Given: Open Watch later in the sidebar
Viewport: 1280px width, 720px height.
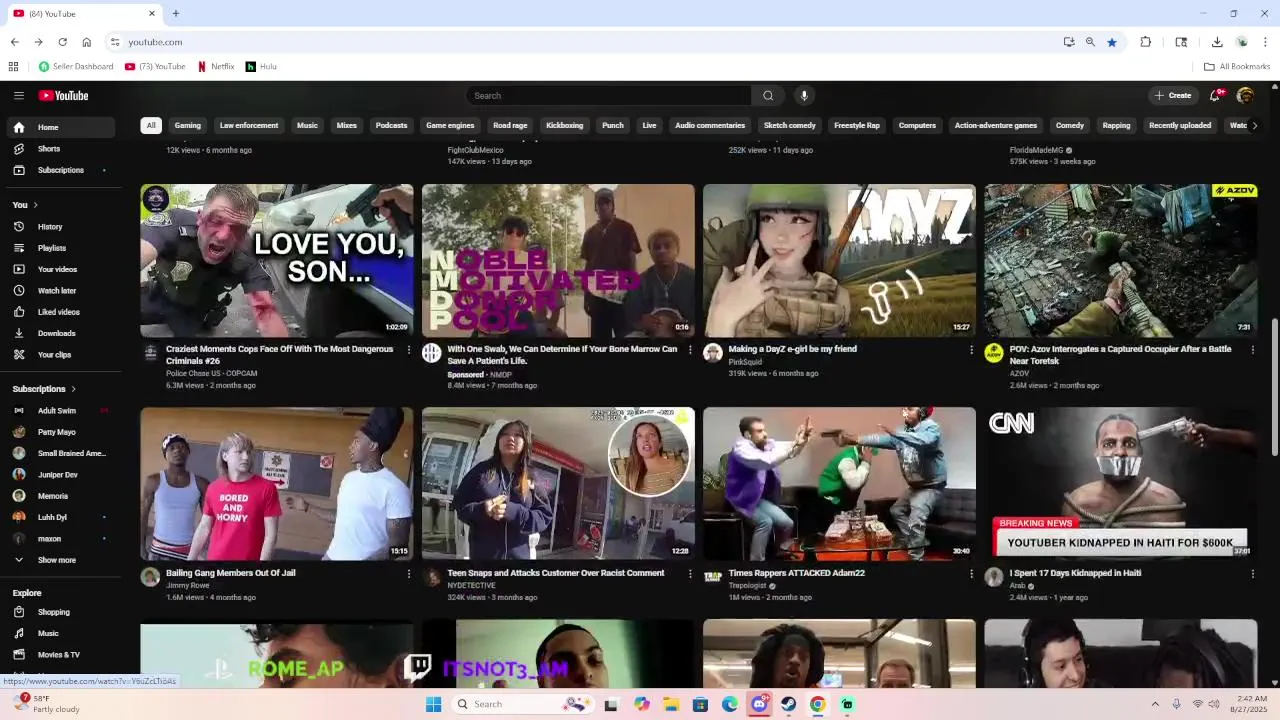Looking at the screenshot, I should tap(60, 290).
